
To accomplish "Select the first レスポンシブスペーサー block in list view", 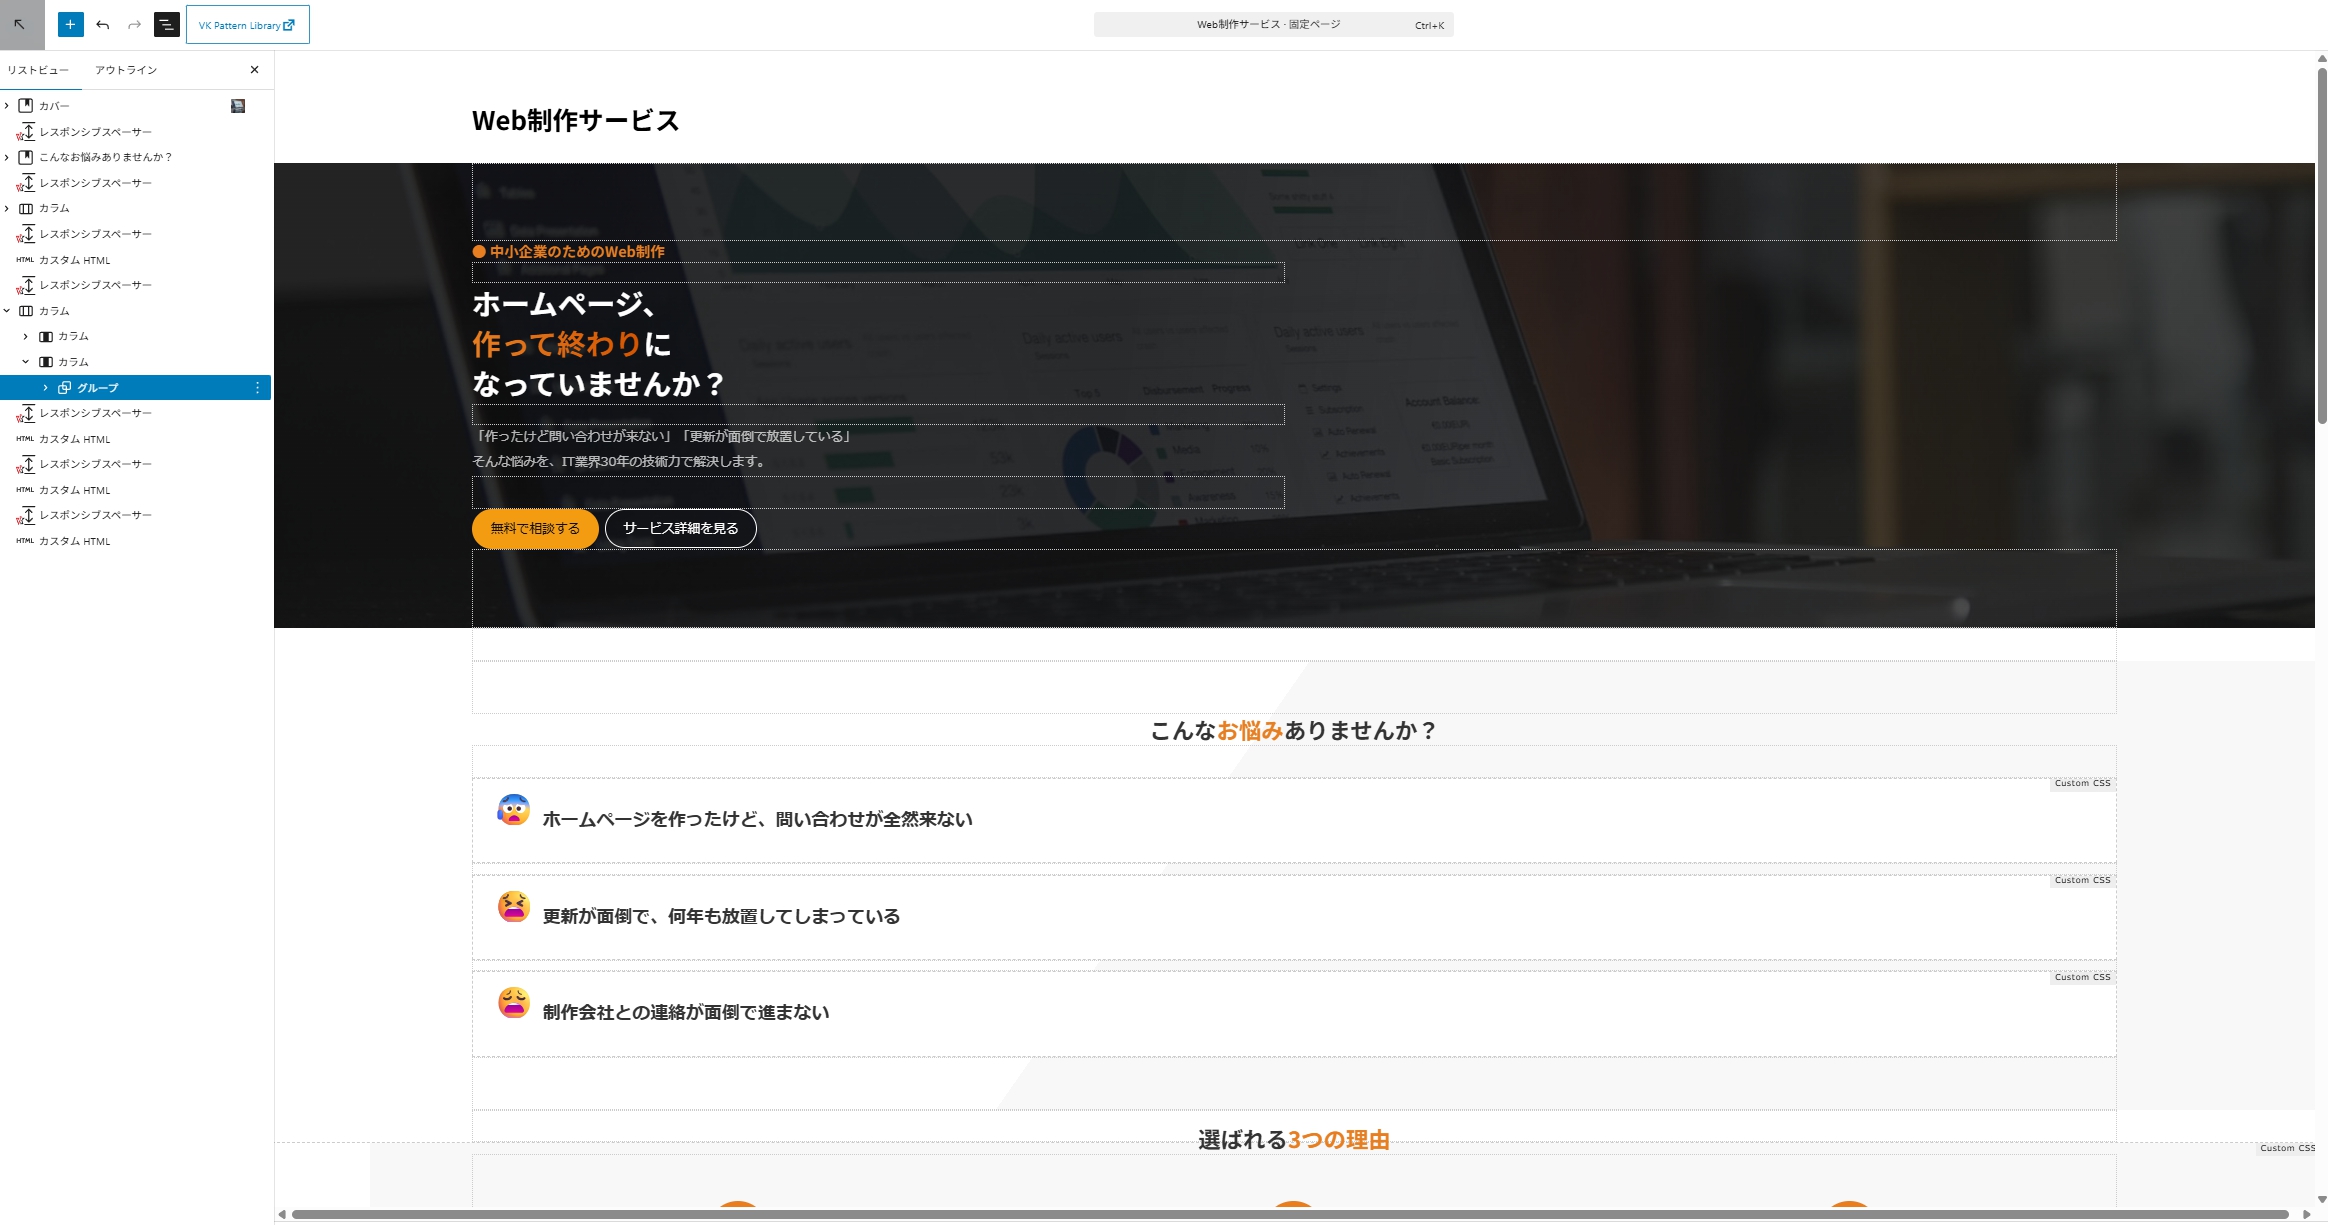I will pos(95,131).
